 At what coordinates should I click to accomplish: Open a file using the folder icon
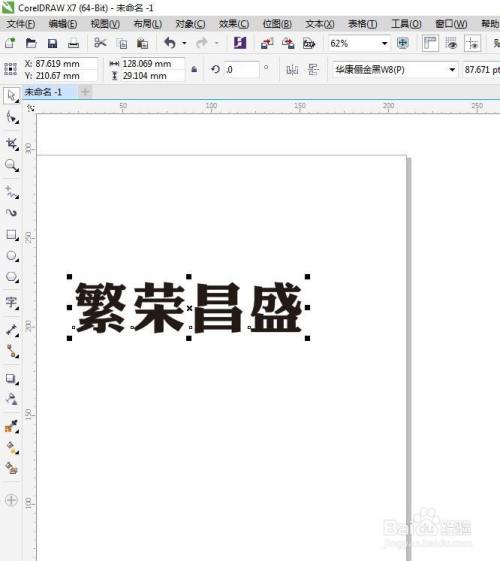pyautogui.click(x=31, y=43)
